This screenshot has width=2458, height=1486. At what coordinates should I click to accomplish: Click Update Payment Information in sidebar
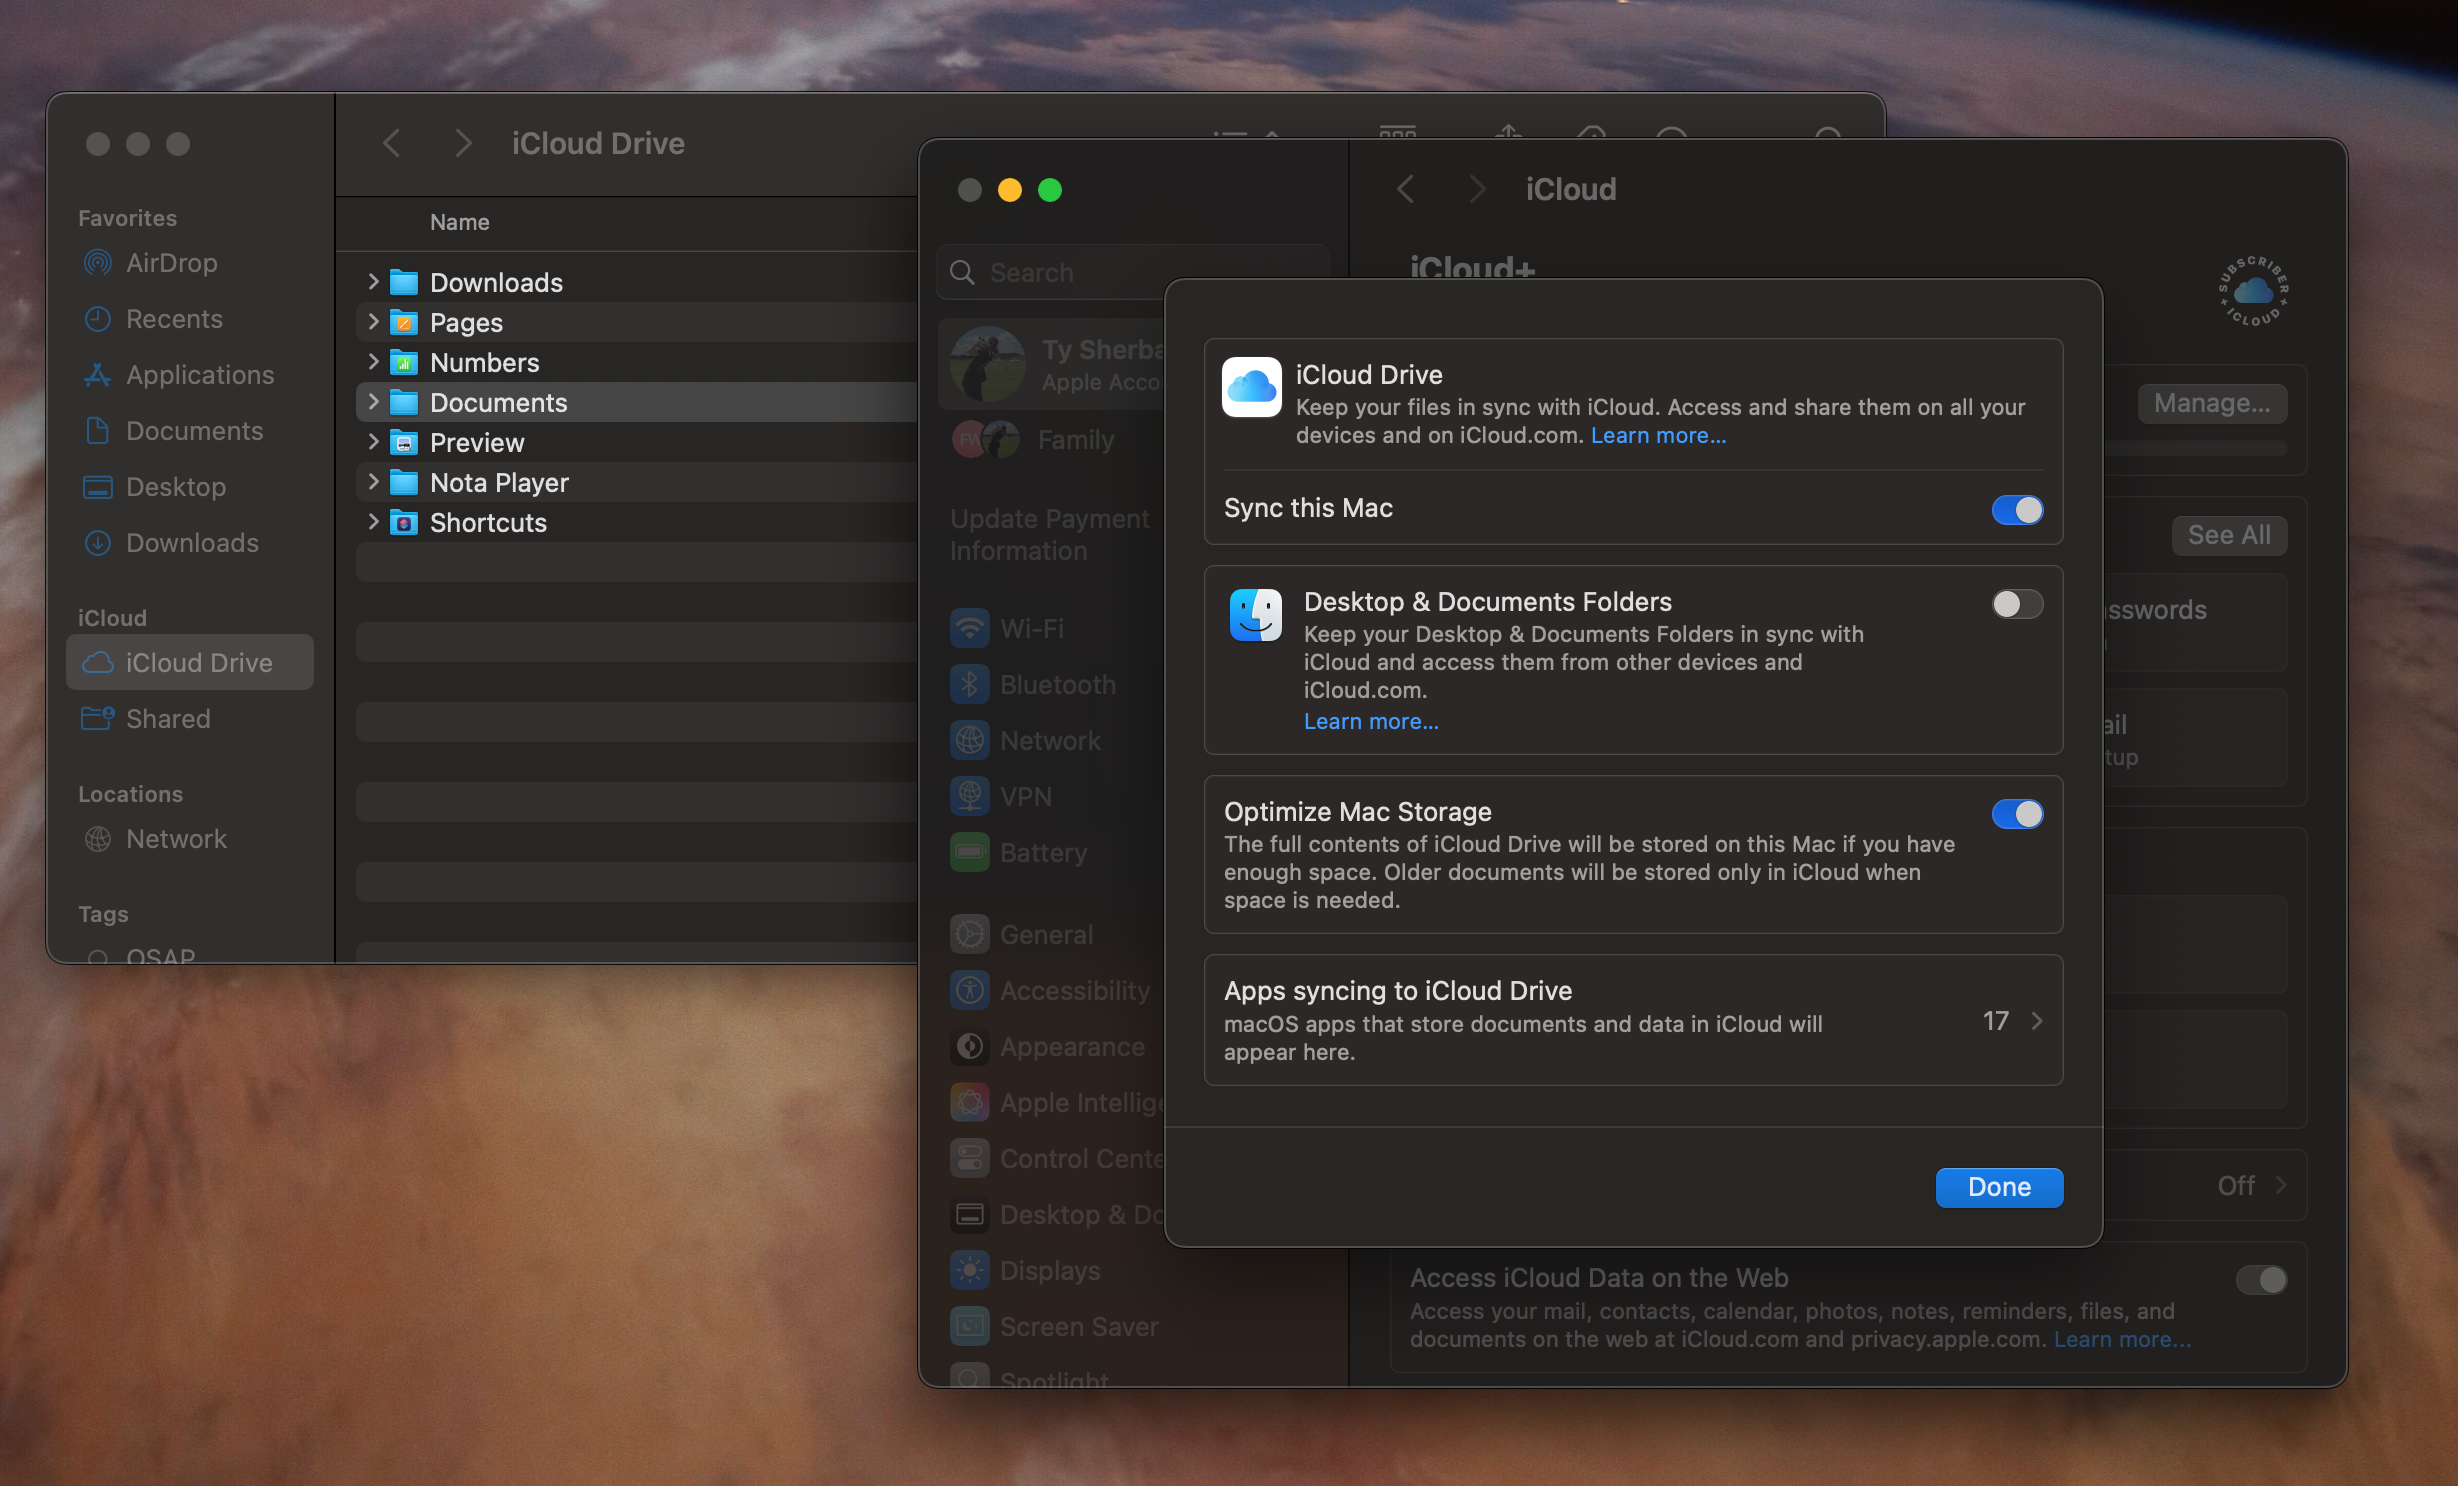[x=1050, y=534]
